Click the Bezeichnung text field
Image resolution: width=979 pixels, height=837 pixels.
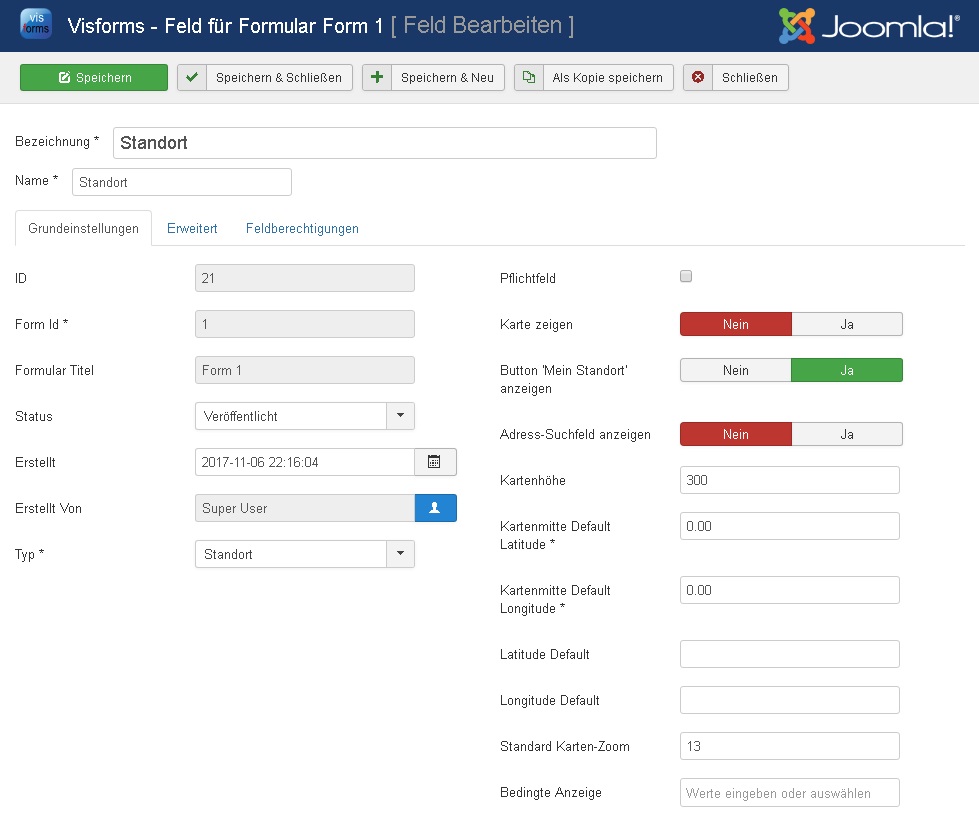click(x=384, y=143)
